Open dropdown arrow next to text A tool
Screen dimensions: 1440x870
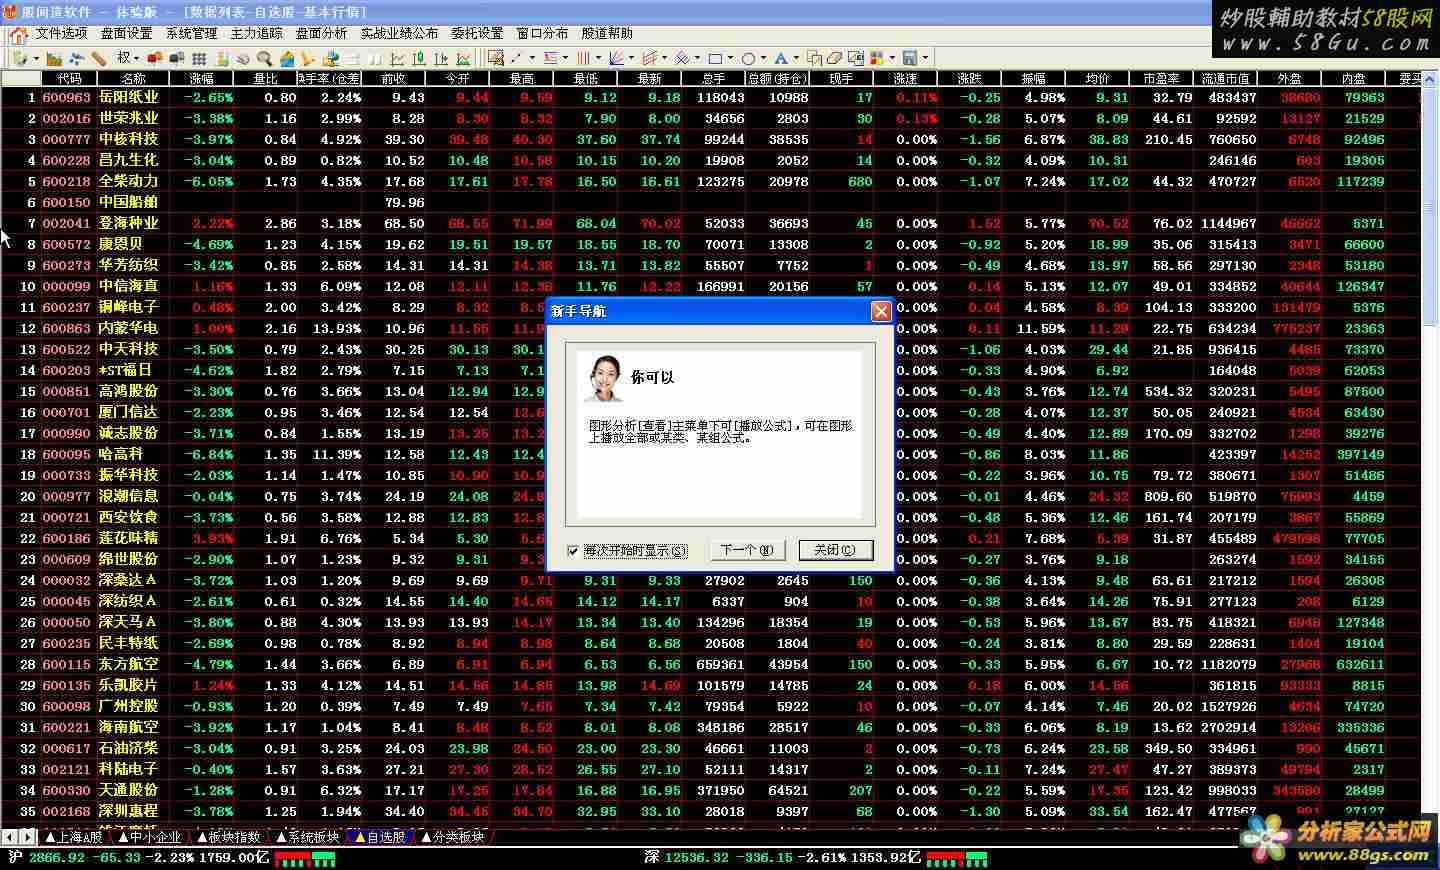796,58
